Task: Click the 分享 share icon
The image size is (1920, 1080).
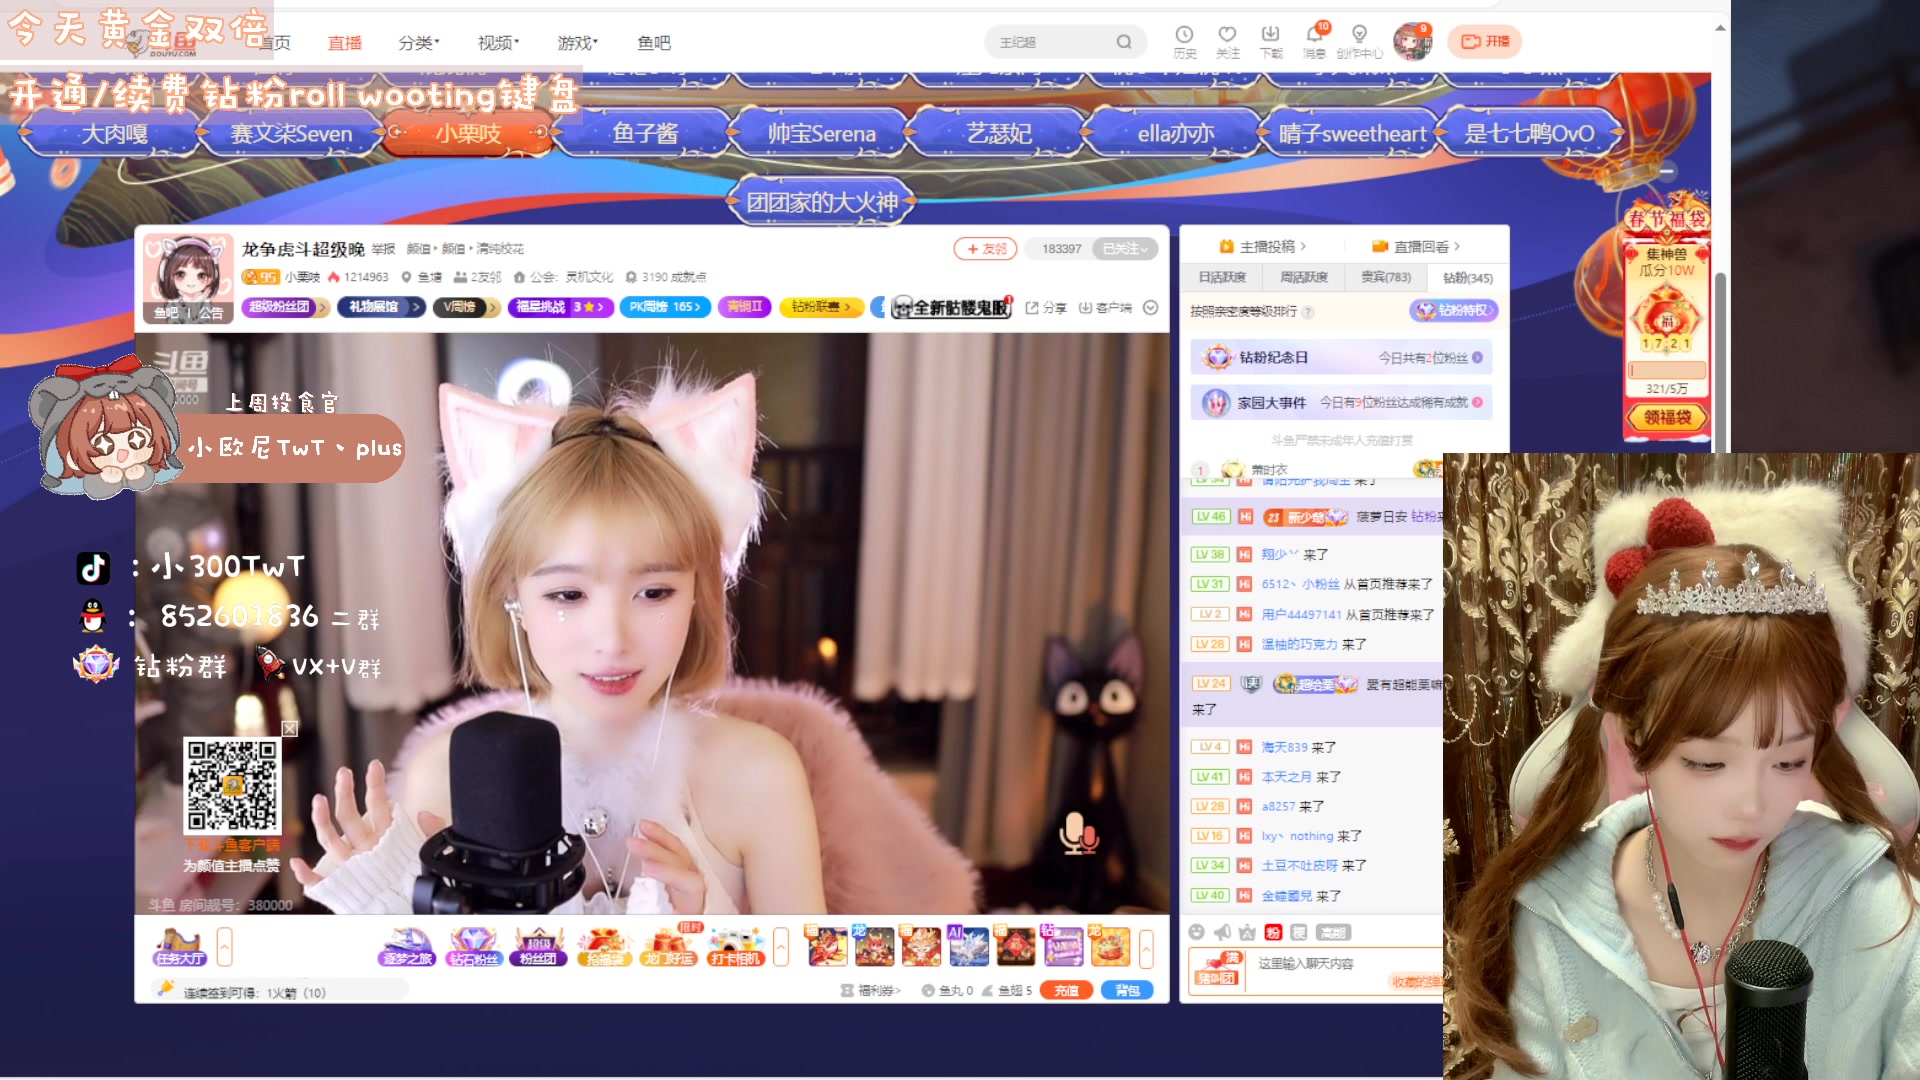Action: tap(1046, 307)
